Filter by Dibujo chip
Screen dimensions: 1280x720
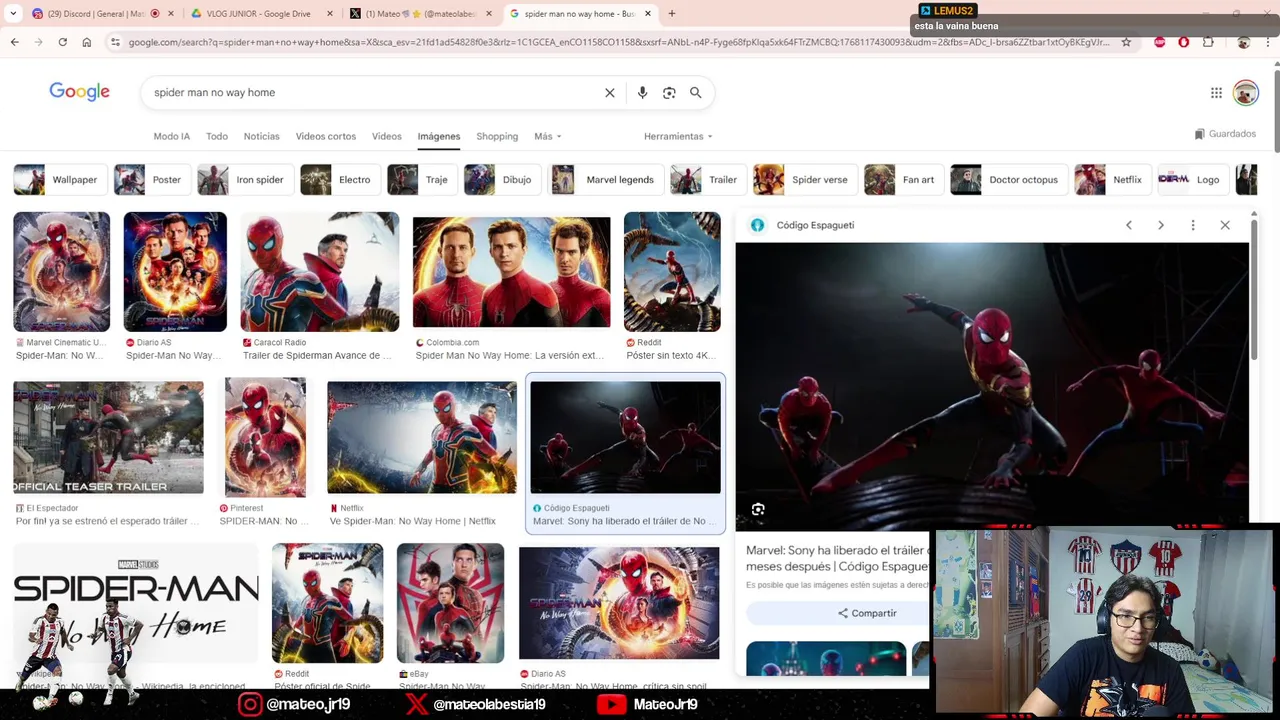tap(502, 180)
